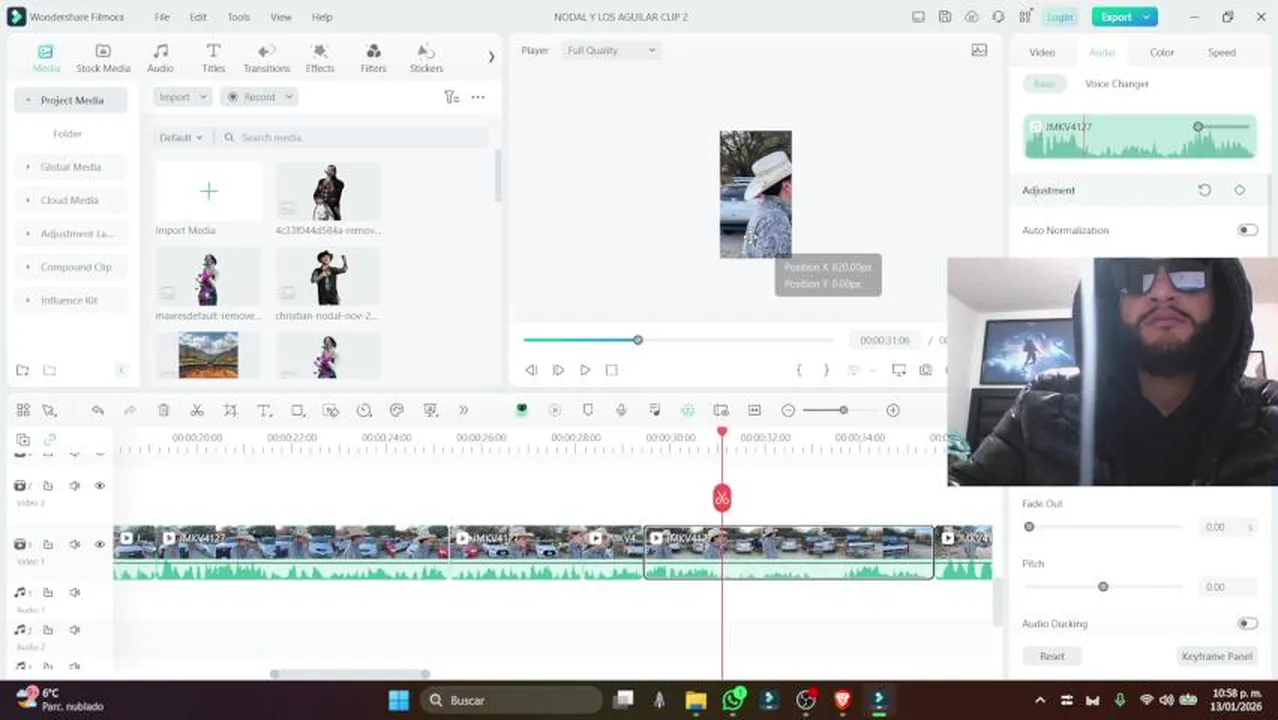The image size is (1278, 720).
Task: Click the Reset button at panel bottom
Action: (1052, 656)
